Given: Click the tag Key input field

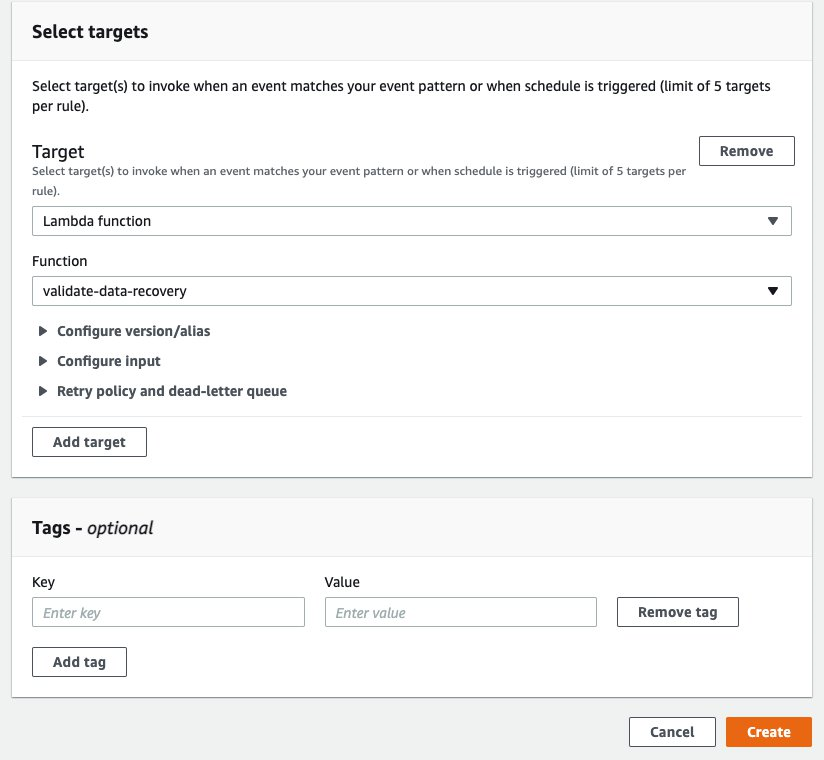Looking at the screenshot, I should 168,611.
